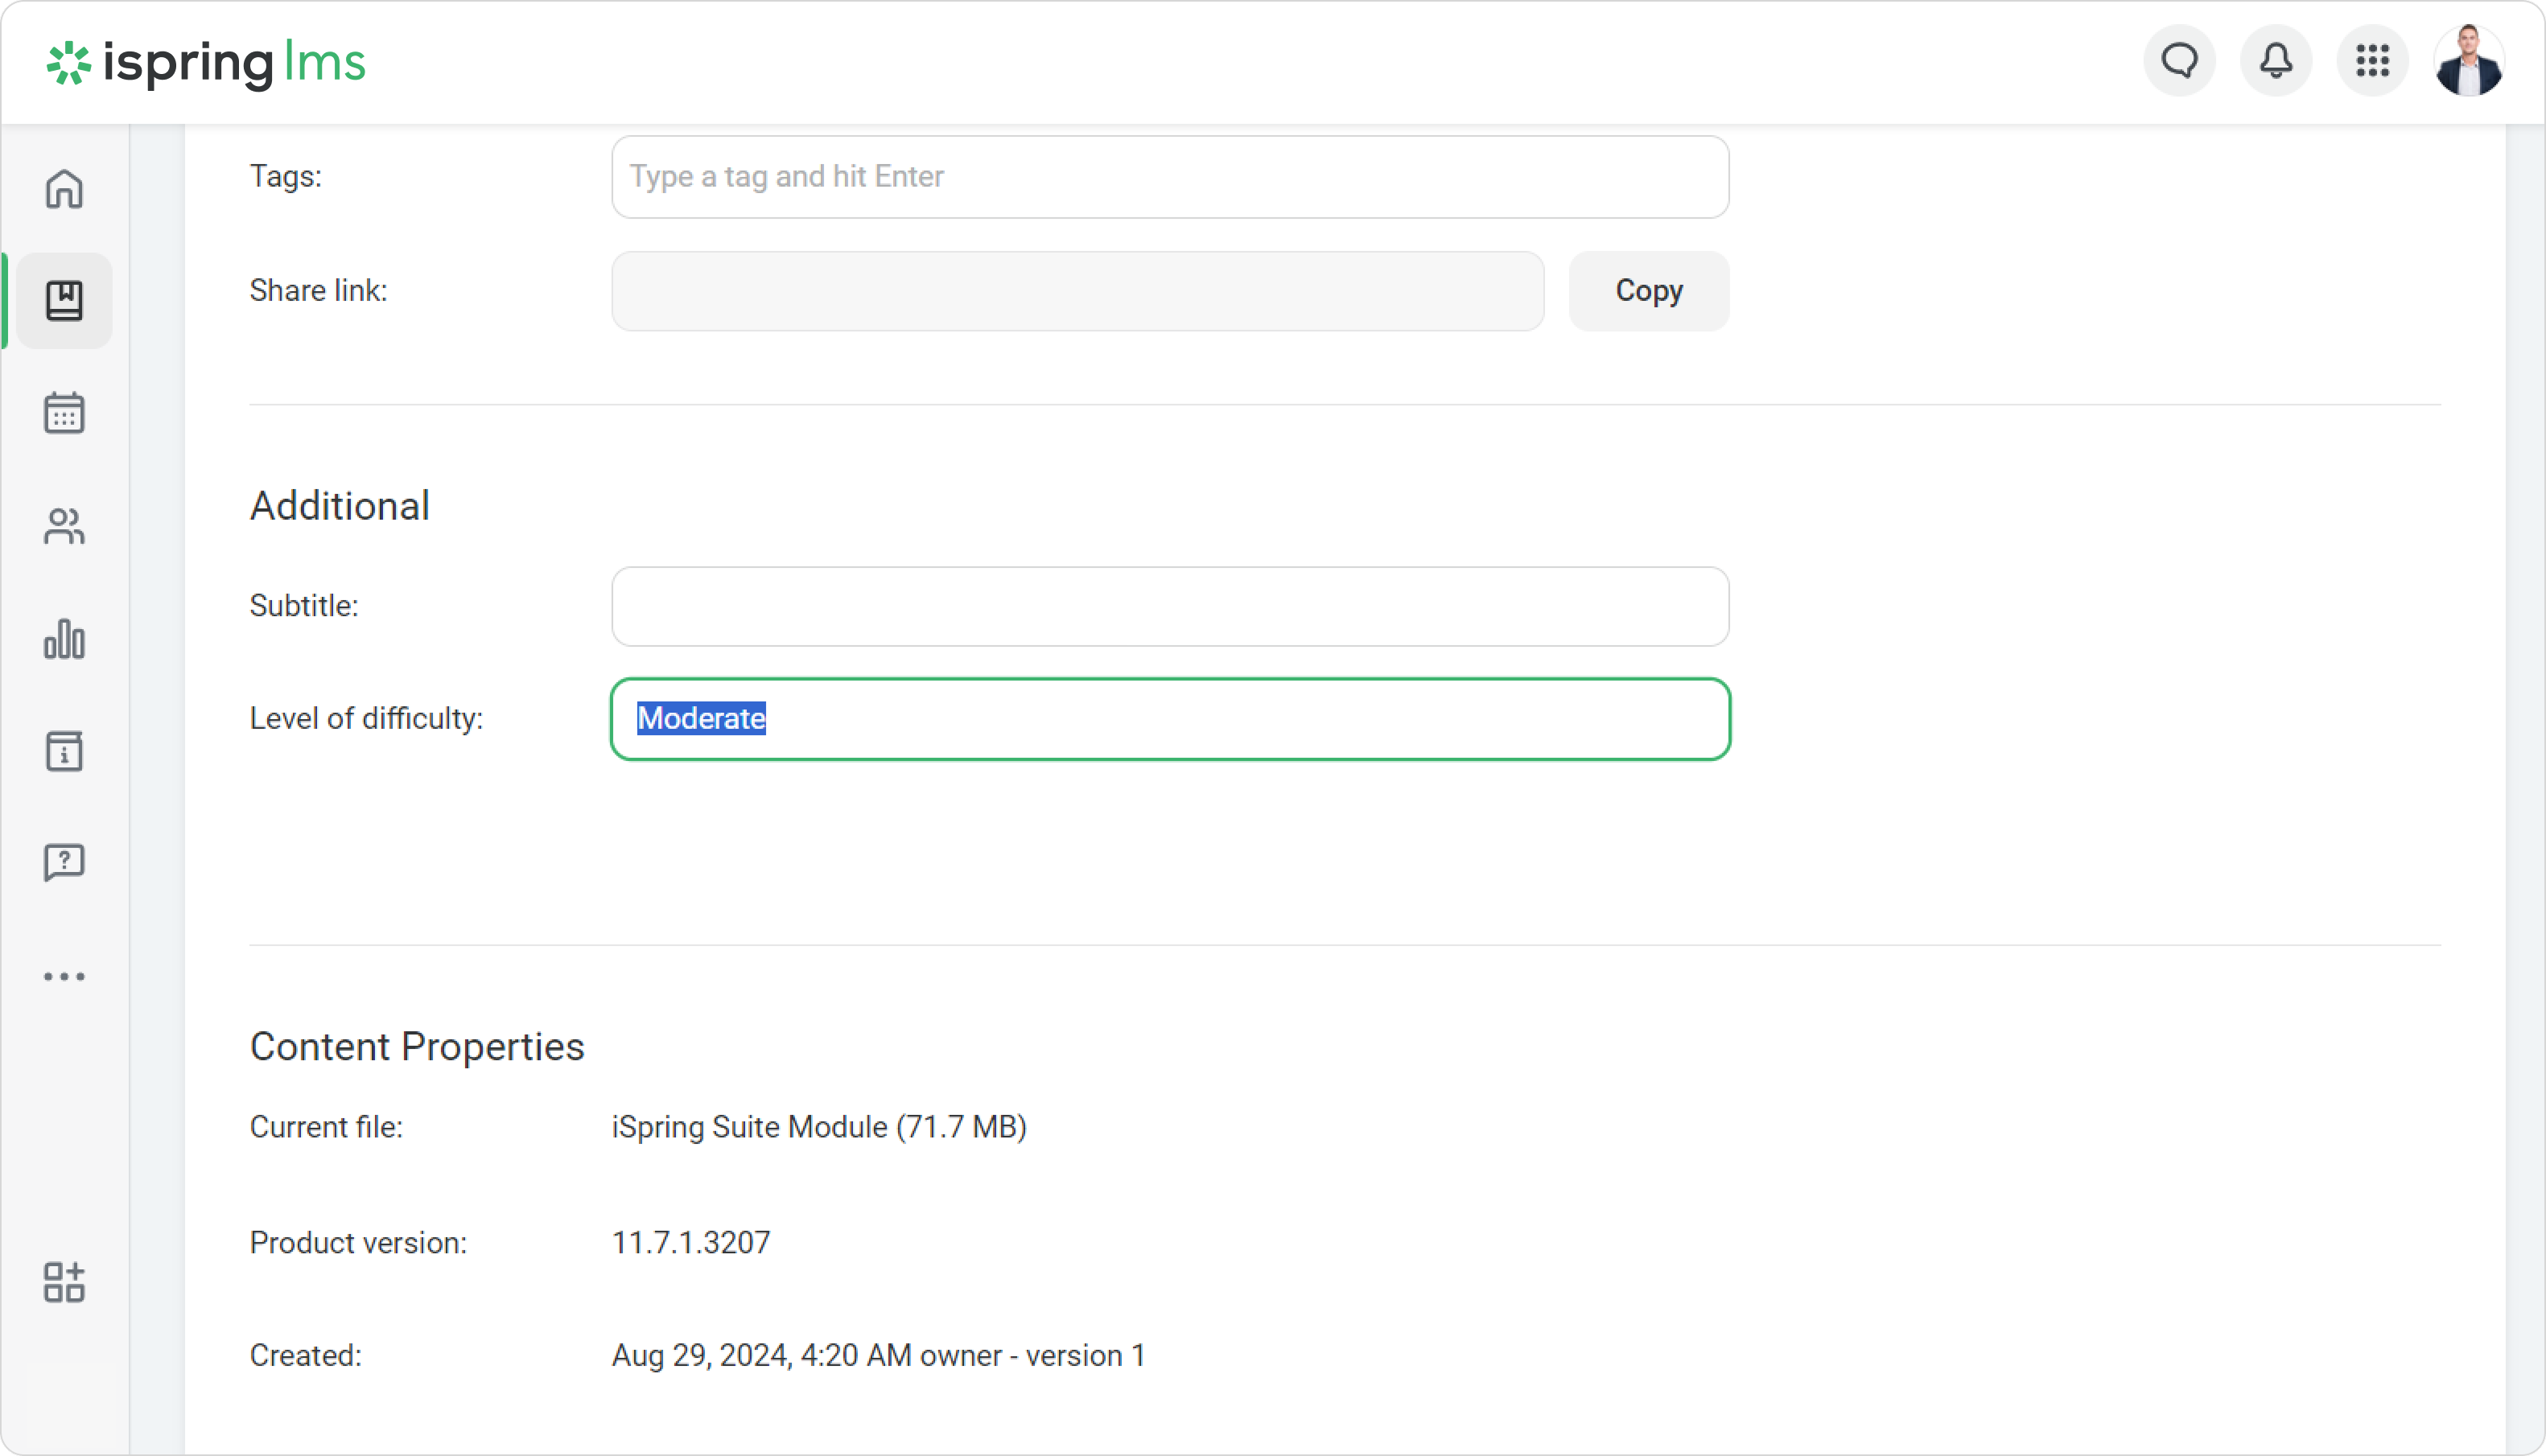Open the apps grid launcher menu
This screenshot has width=2546, height=1456.
coord(2372,61)
